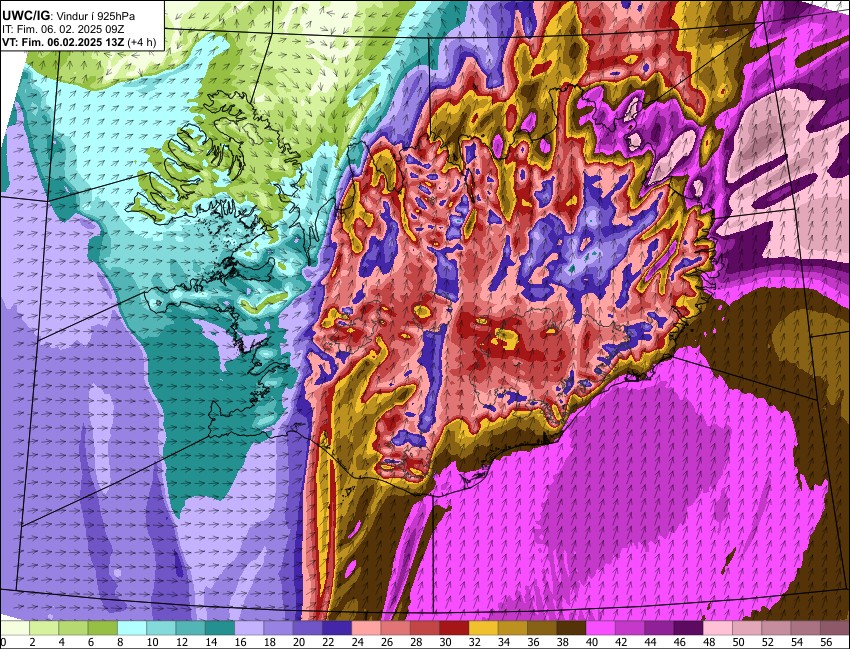Select the legend swatch between 2 and 4

coord(44,628)
